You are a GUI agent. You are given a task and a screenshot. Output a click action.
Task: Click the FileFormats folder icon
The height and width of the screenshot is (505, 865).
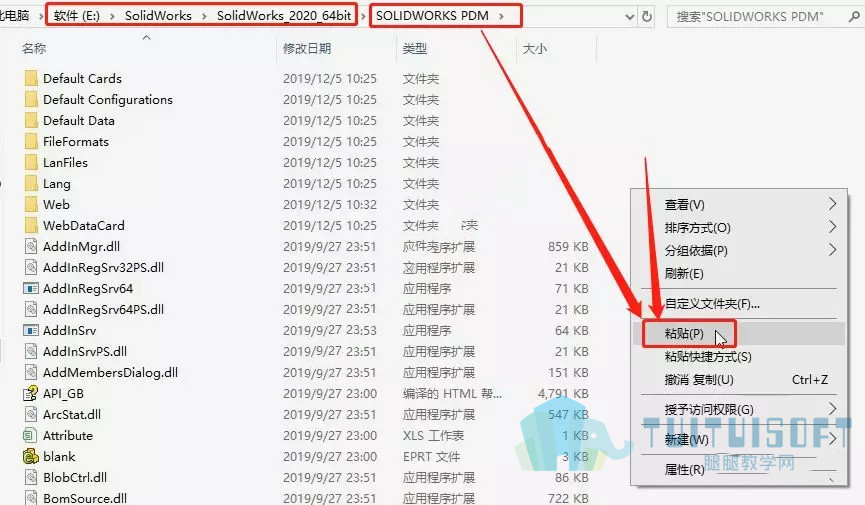[31, 141]
